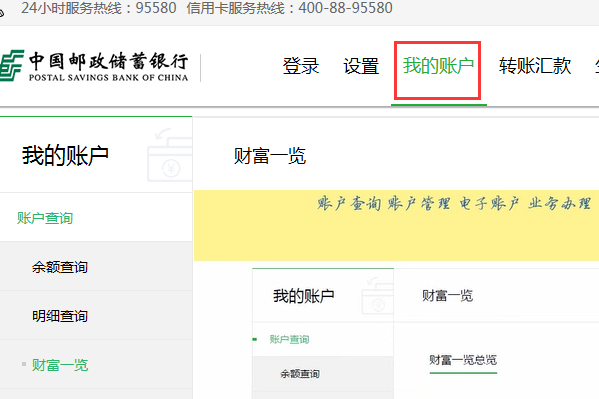
Task: Click the 24小时服务热线:95580 text
Action: 99,8
